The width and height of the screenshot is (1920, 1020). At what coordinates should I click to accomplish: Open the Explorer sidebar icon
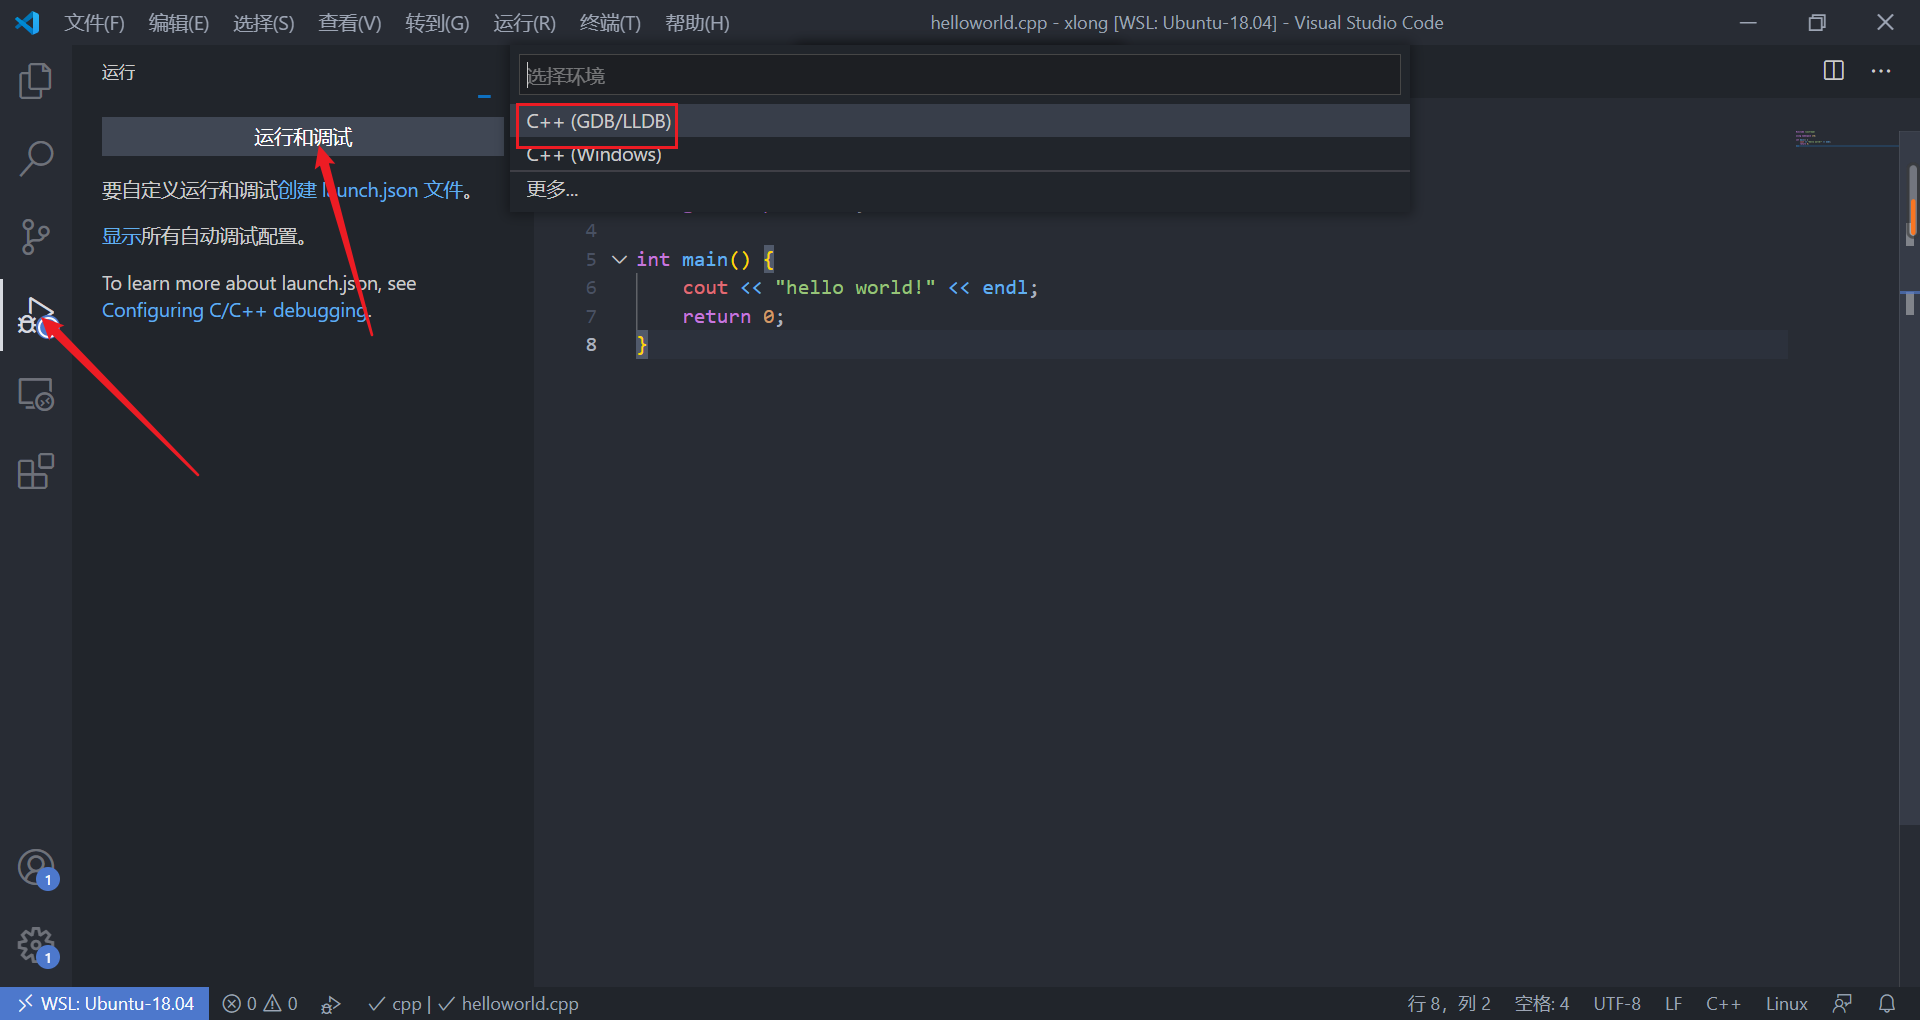[x=36, y=81]
